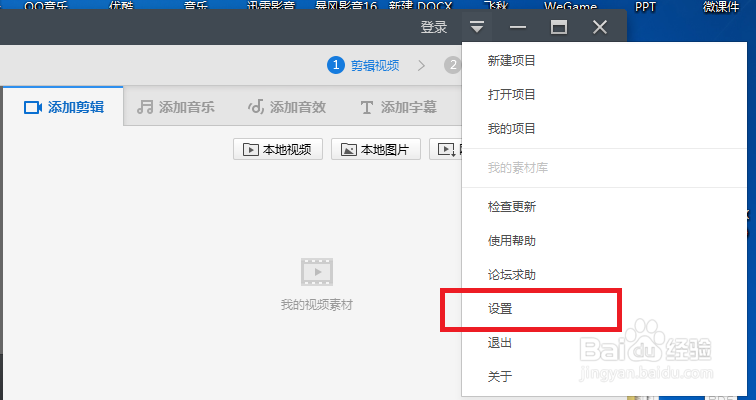Screen dimensions: 756x400
Task: Switch to the 添加字幕 tab
Action: (398, 107)
